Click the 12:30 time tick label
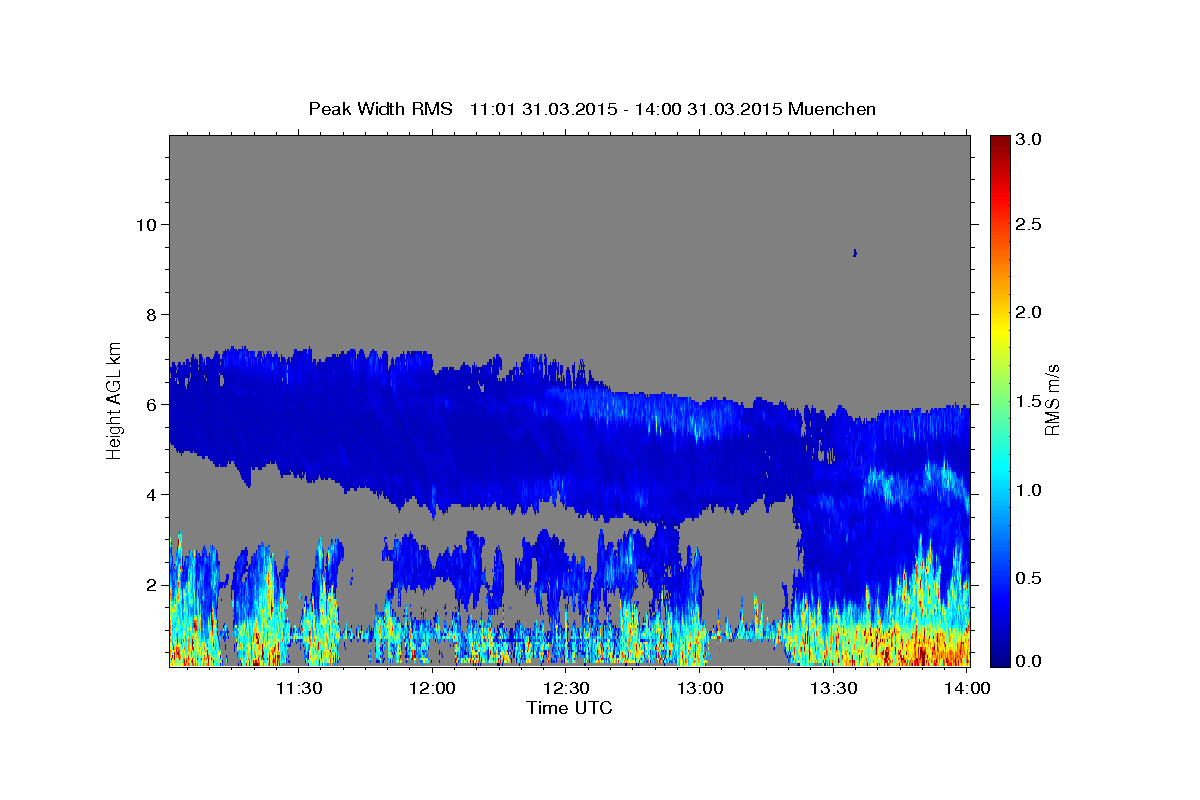The width and height of the screenshot is (1200, 800). tap(566, 688)
